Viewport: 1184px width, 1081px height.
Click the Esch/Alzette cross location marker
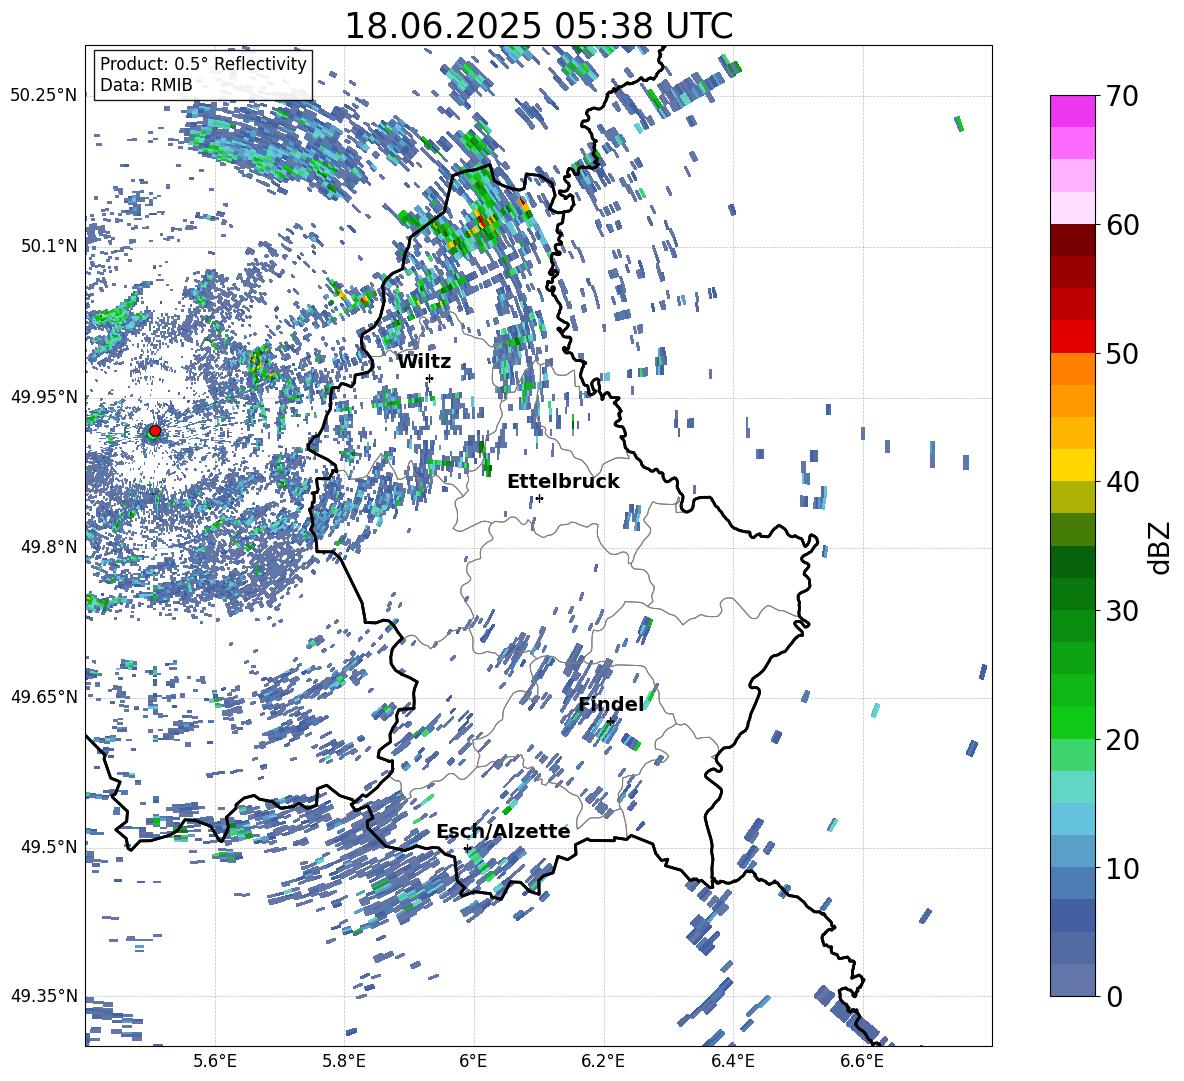click(x=467, y=848)
